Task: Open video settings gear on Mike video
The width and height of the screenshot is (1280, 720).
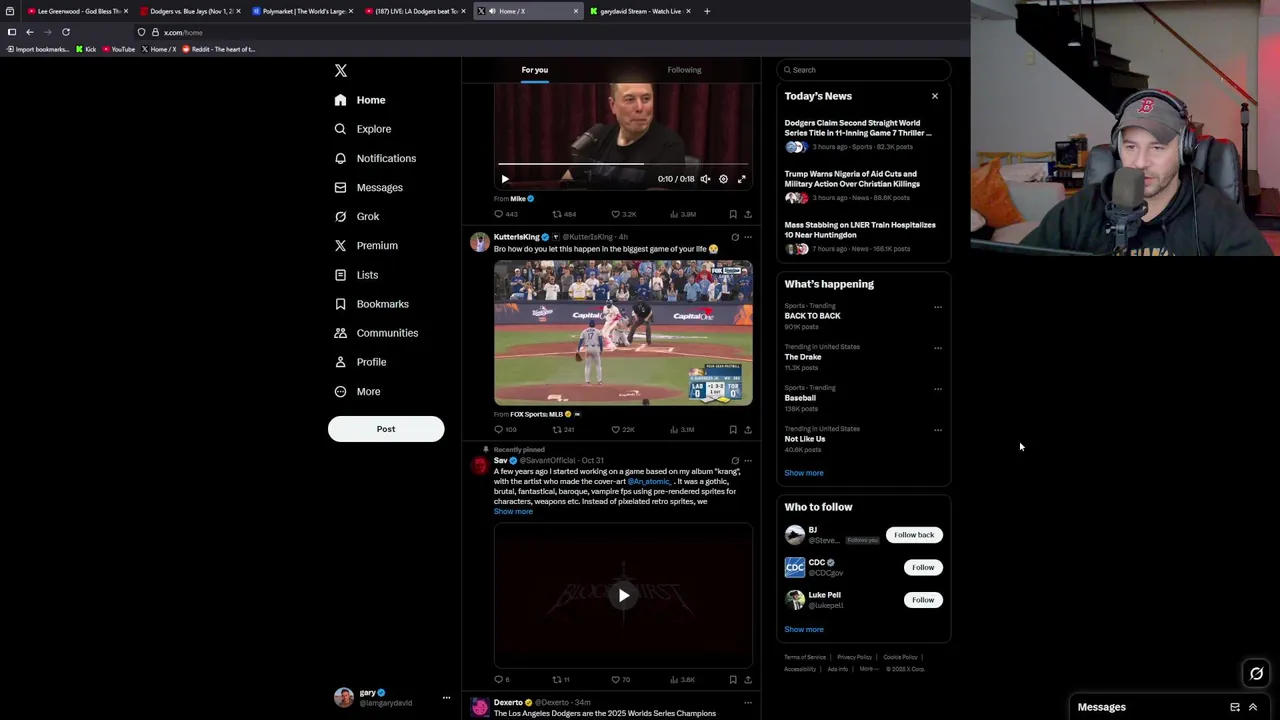Action: [723, 179]
